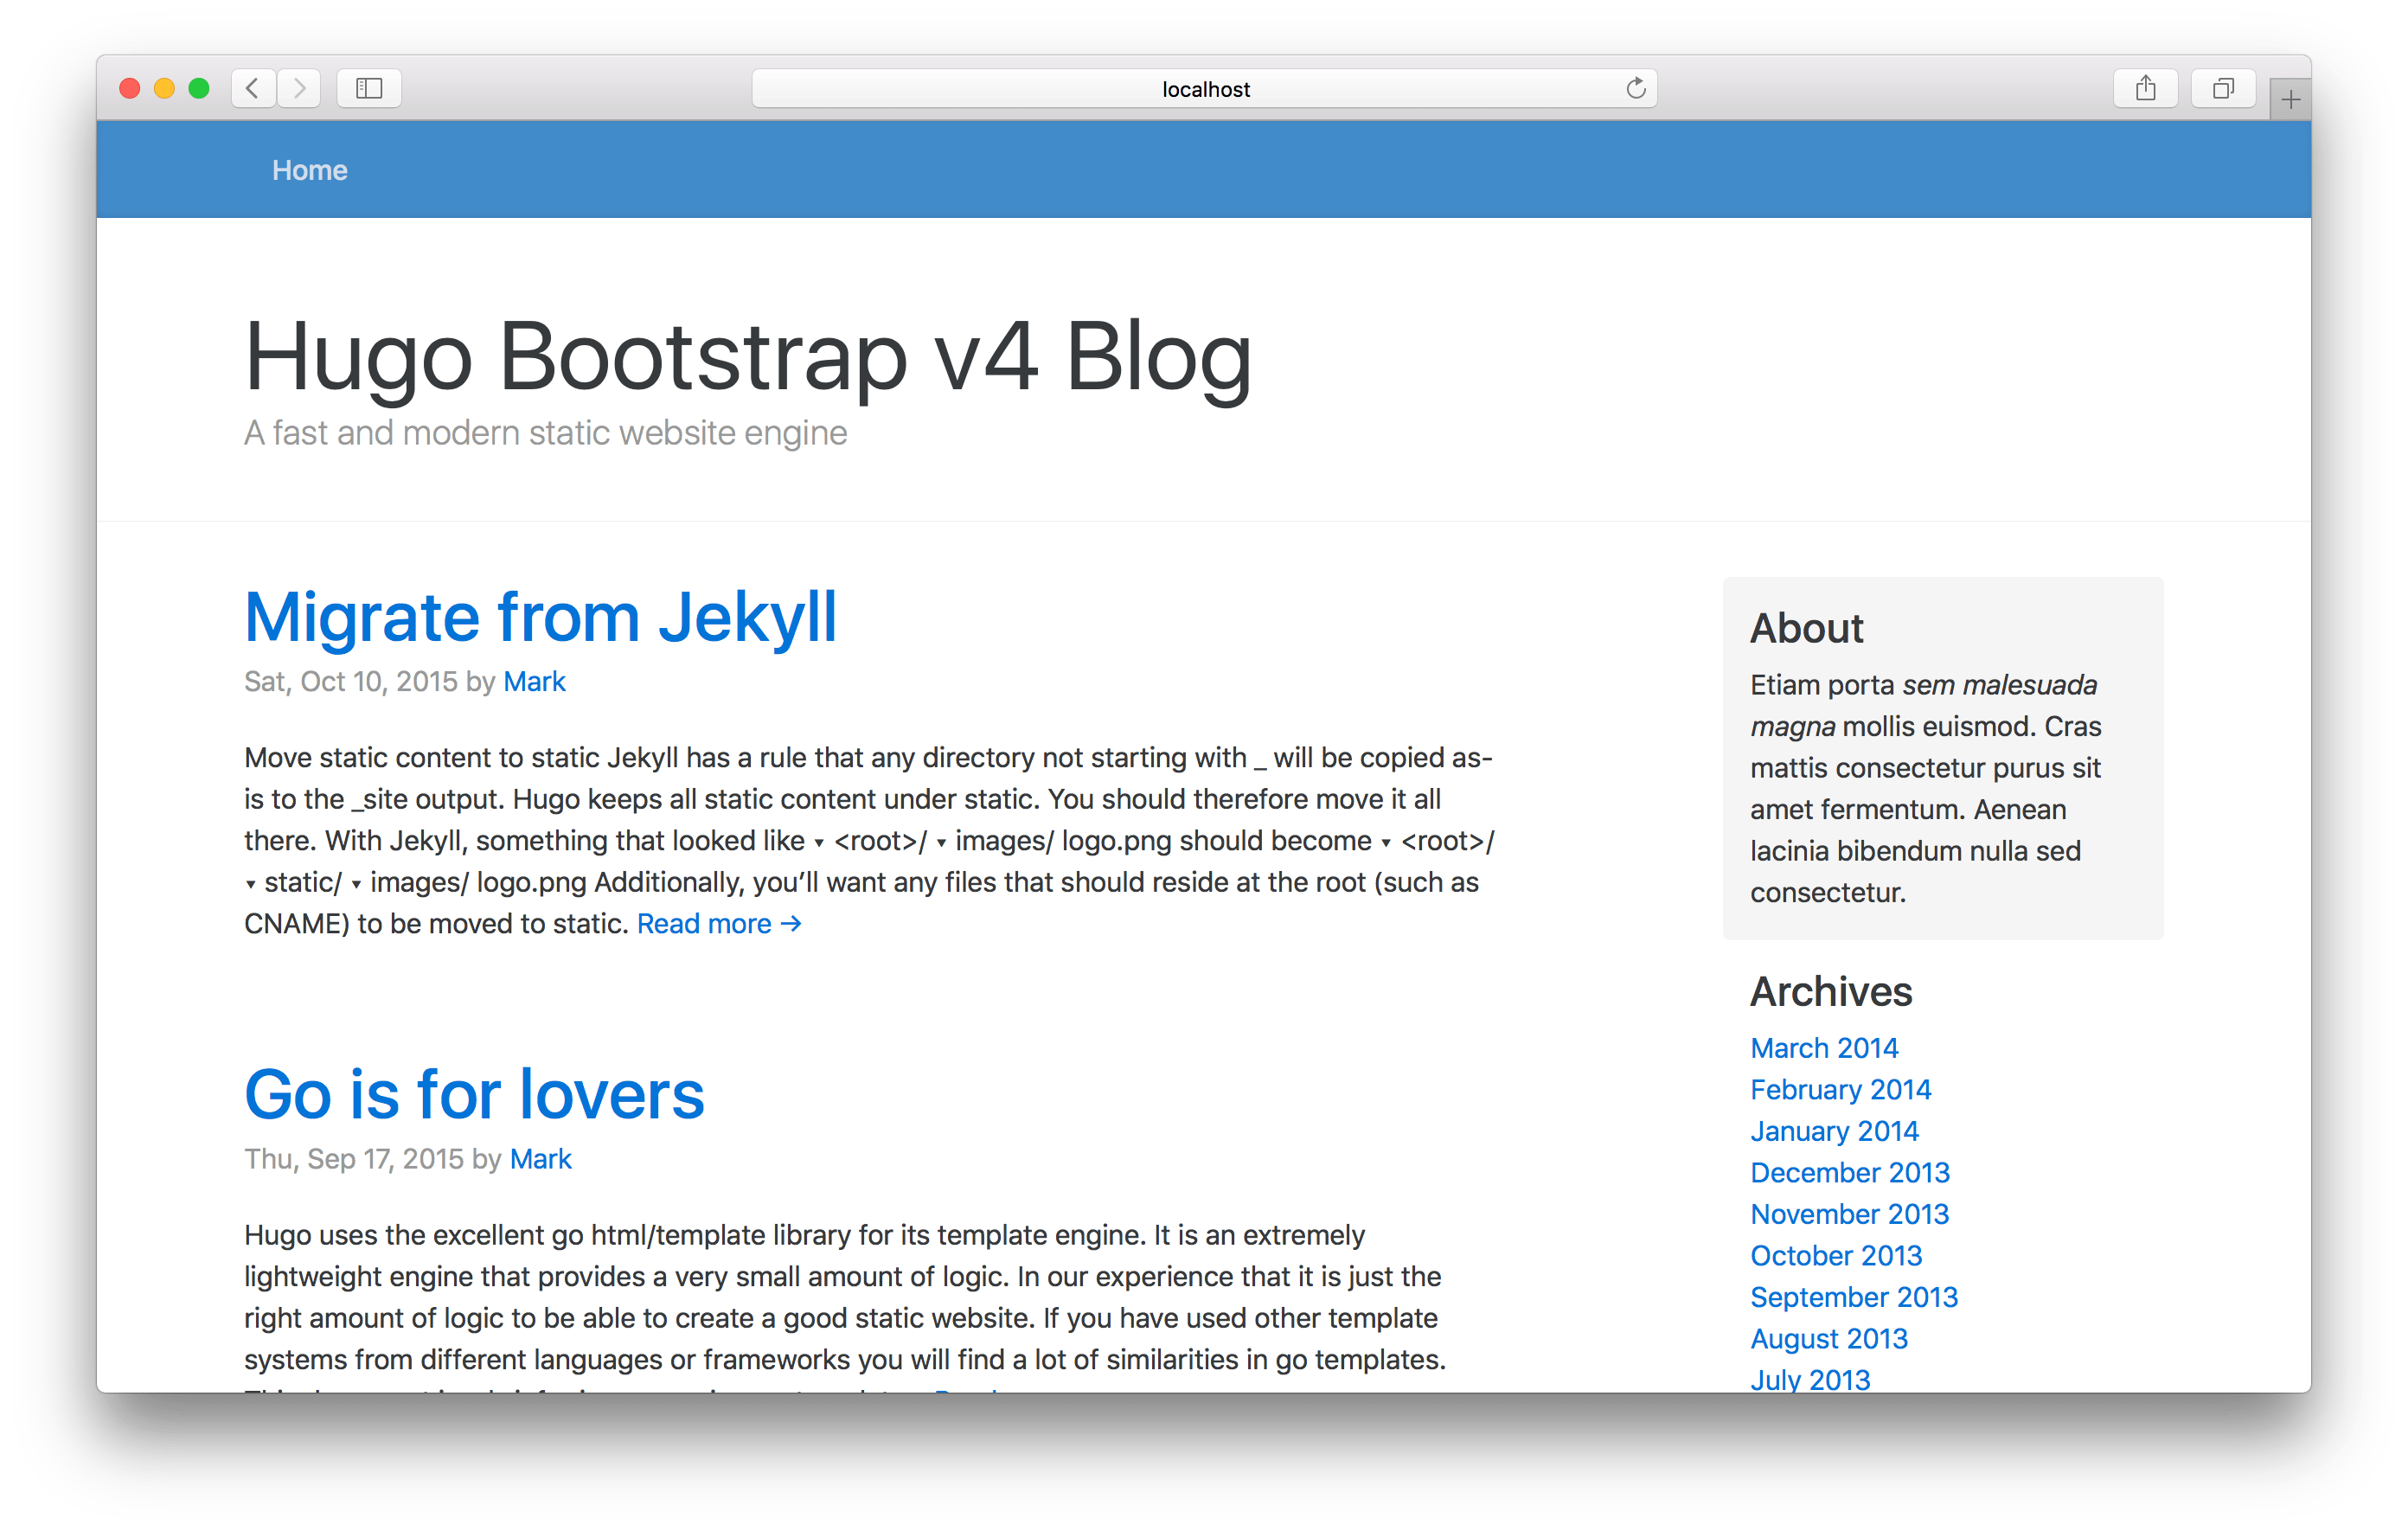The width and height of the screenshot is (2408, 1531).
Task: Open the March 2014 archive
Action: click(1824, 1047)
